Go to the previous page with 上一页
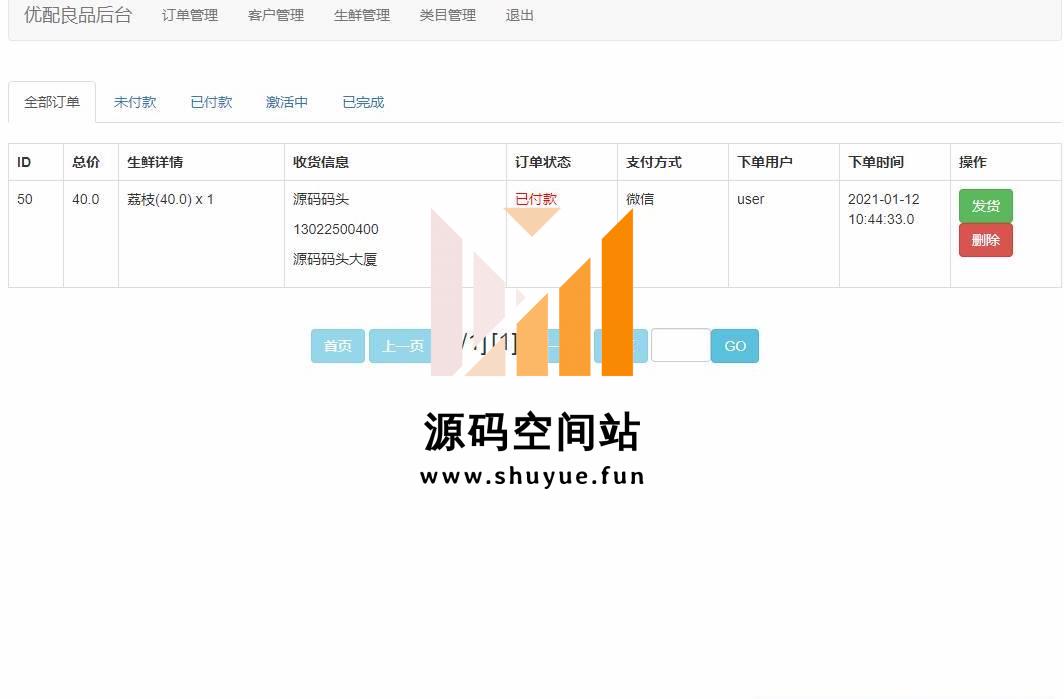 (x=402, y=346)
